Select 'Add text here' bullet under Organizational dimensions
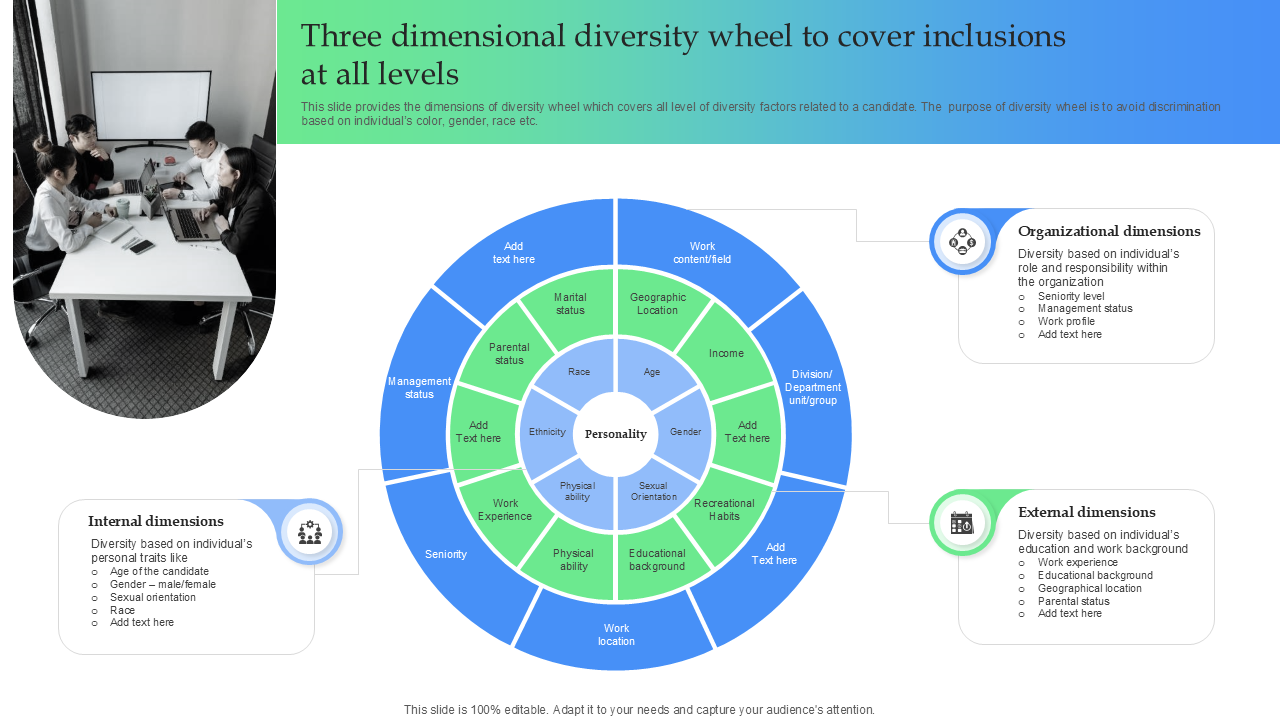Viewport: 1280px width, 720px height. (x=1070, y=335)
